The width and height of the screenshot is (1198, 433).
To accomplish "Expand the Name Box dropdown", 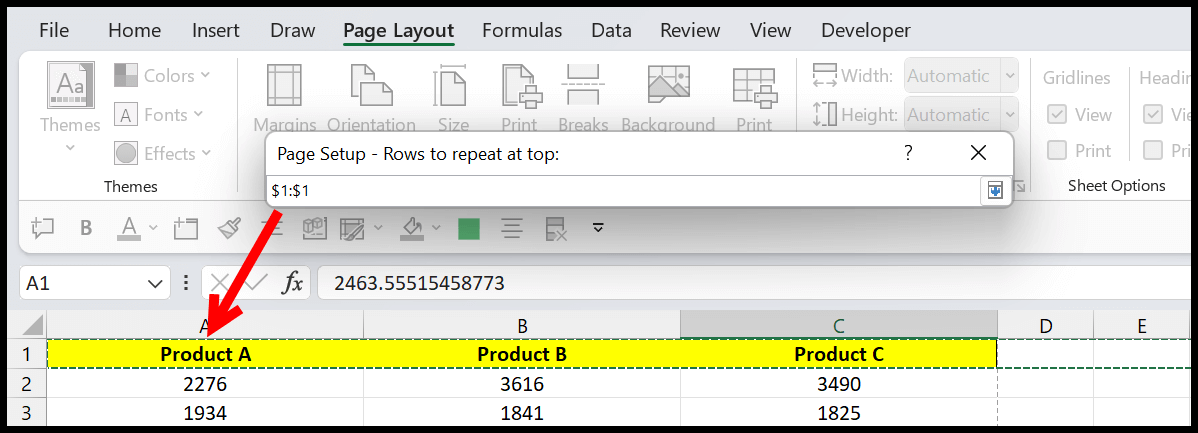I will (154, 283).
